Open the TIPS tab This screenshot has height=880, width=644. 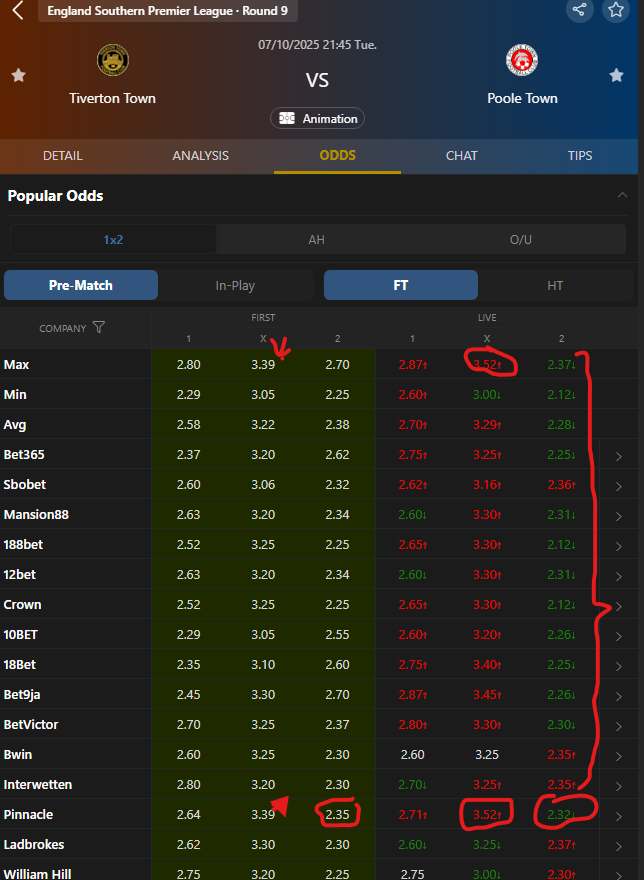coord(580,156)
